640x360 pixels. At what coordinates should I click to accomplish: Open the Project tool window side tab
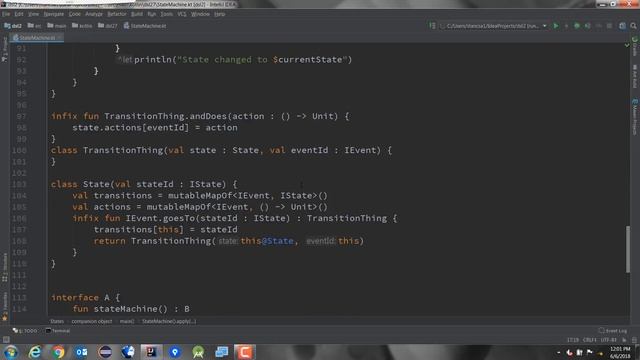(x=4, y=49)
